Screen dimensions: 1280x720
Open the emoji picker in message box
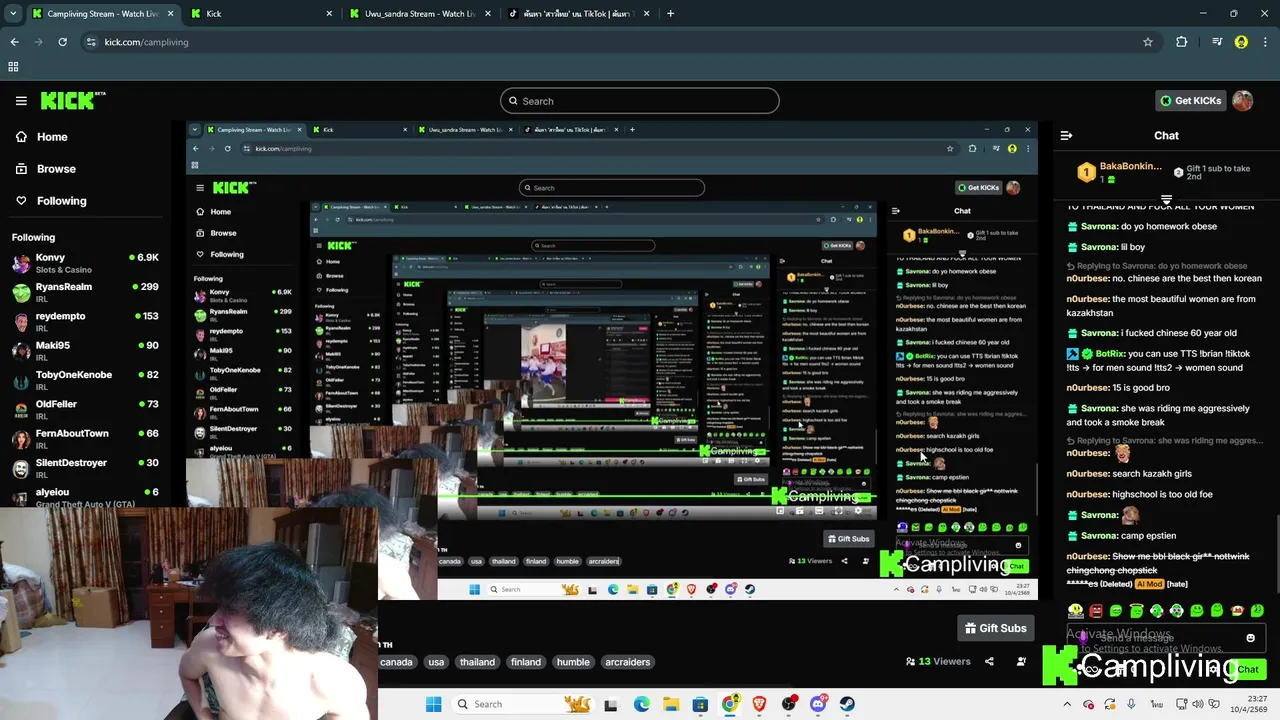[1250, 638]
